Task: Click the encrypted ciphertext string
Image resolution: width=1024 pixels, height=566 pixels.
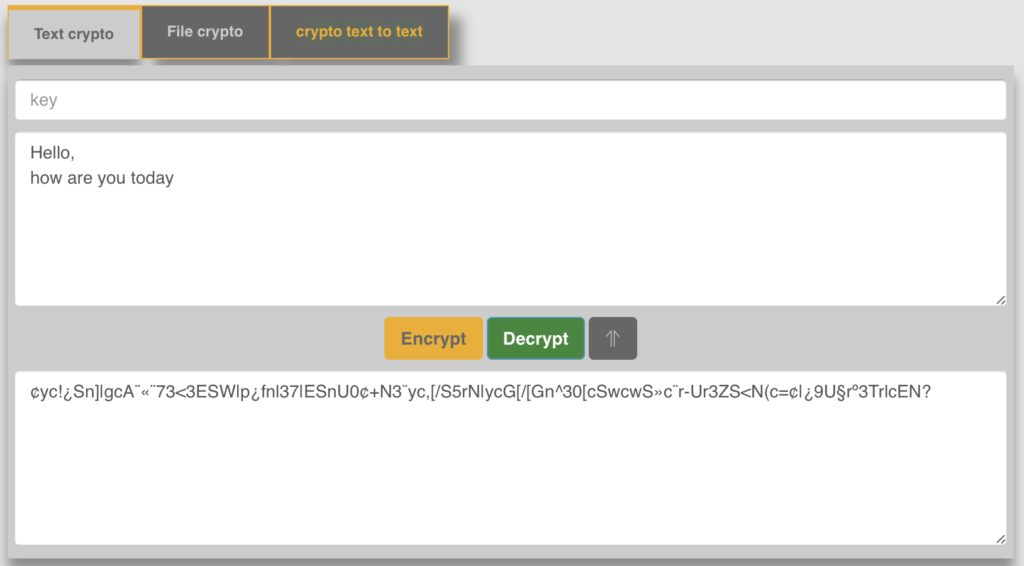Action: 480,393
